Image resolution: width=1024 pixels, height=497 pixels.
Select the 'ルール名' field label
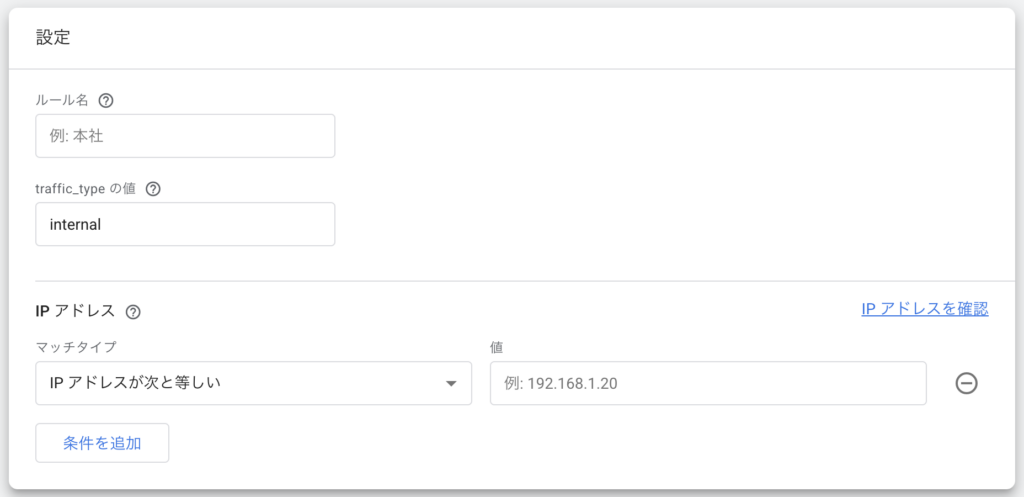point(63,101)
